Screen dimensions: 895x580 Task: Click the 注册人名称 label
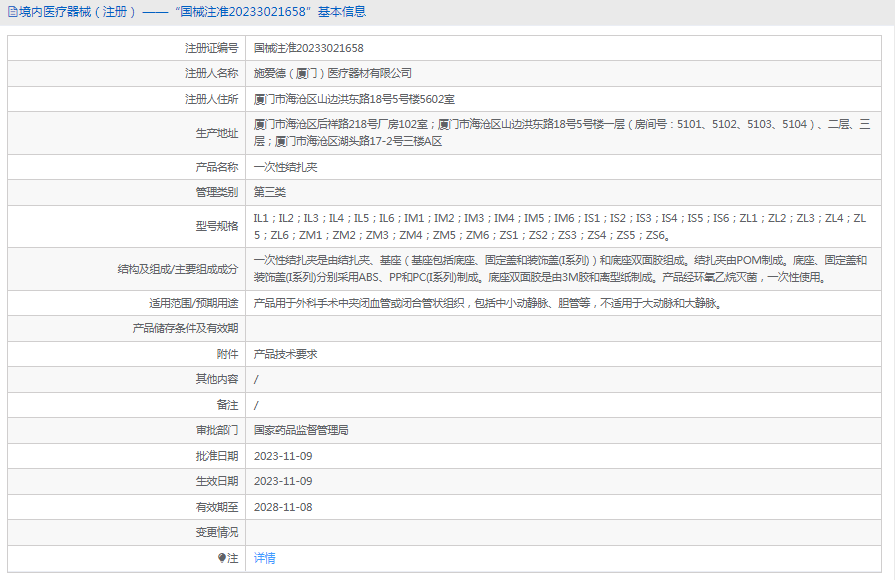pyautogui.click(x=212, y=73)
